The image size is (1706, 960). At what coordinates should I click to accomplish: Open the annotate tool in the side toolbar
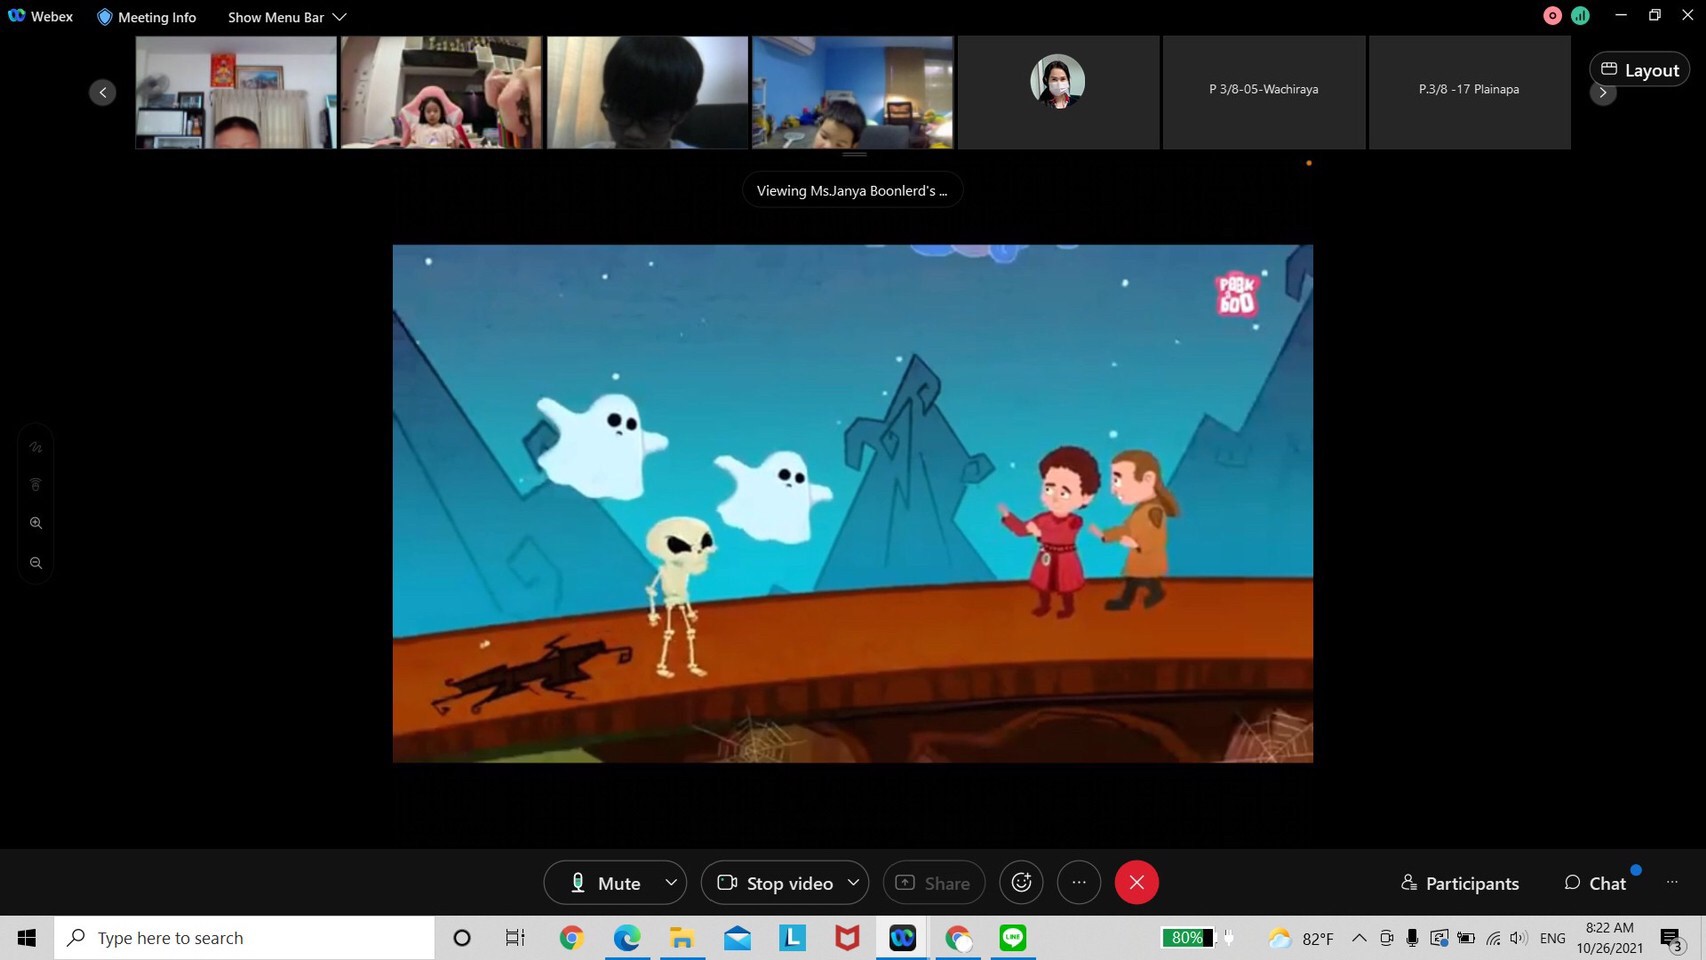36,447
